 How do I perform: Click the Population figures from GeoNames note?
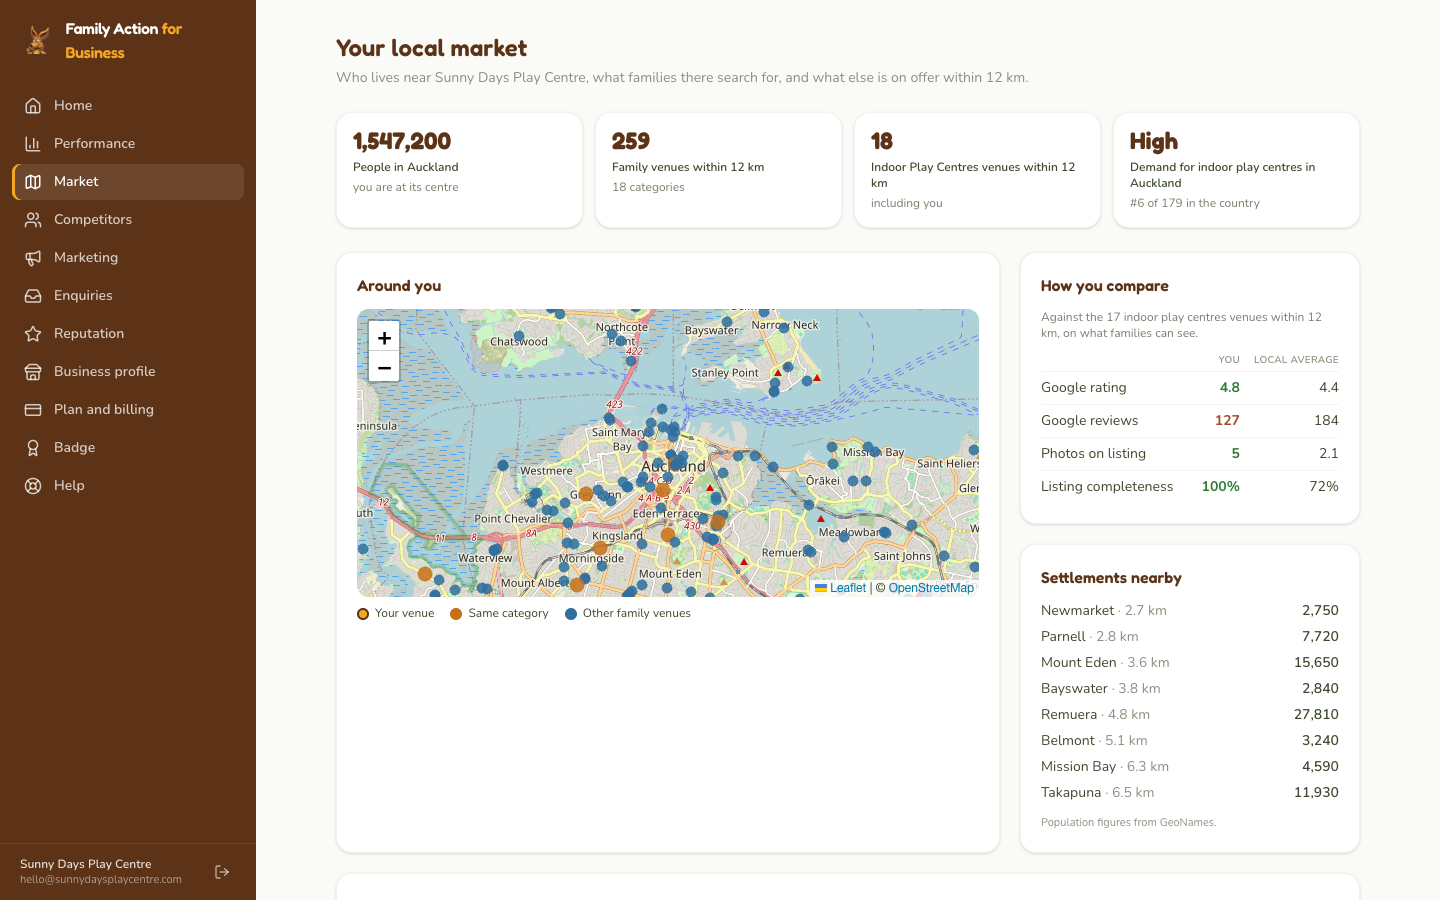pyautogui.click(x=1128, y=822)
